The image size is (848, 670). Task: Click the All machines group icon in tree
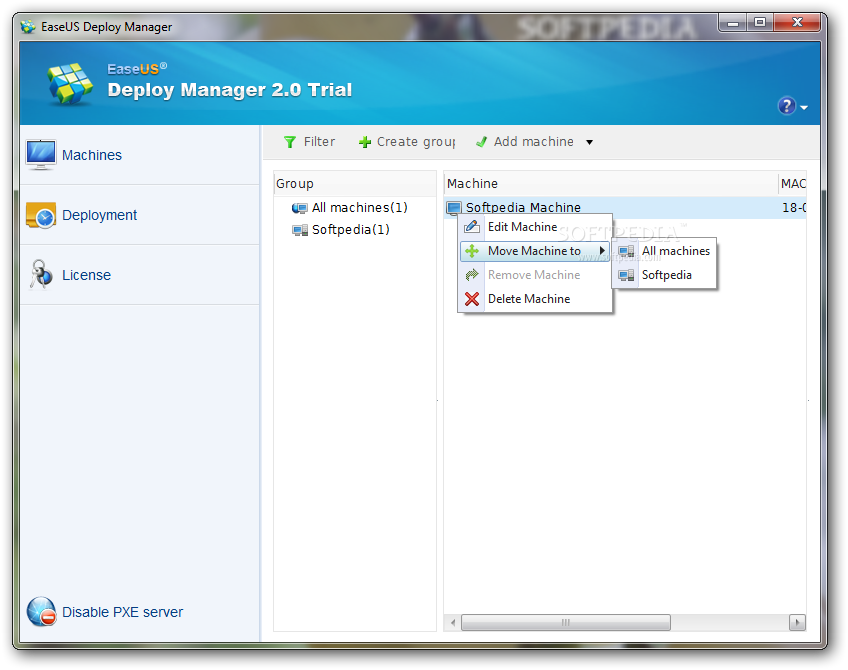(x=299, y=208)
